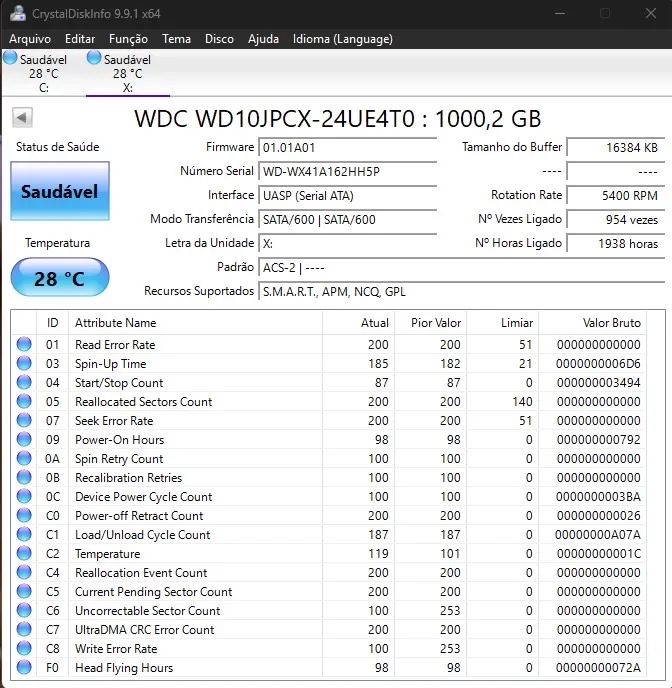Image resolution: width=672 pixels, height=688 pixels.
Task: Open the Ajuda menu
Action: [x=263, y=39]
